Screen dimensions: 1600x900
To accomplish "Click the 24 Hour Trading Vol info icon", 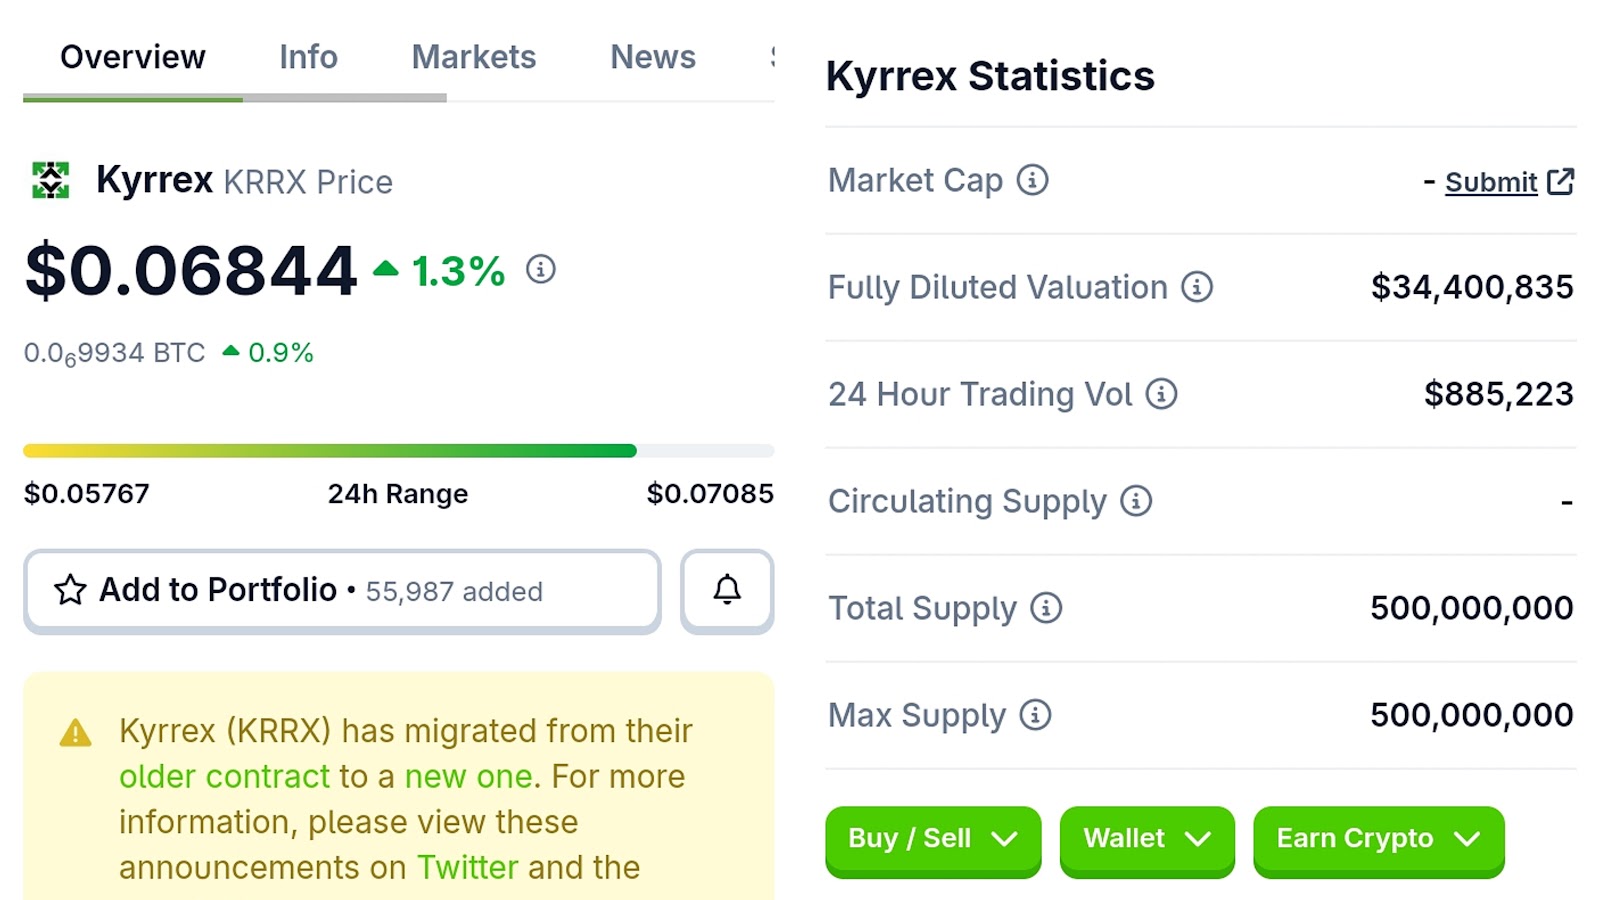I will click(1161, 394).
